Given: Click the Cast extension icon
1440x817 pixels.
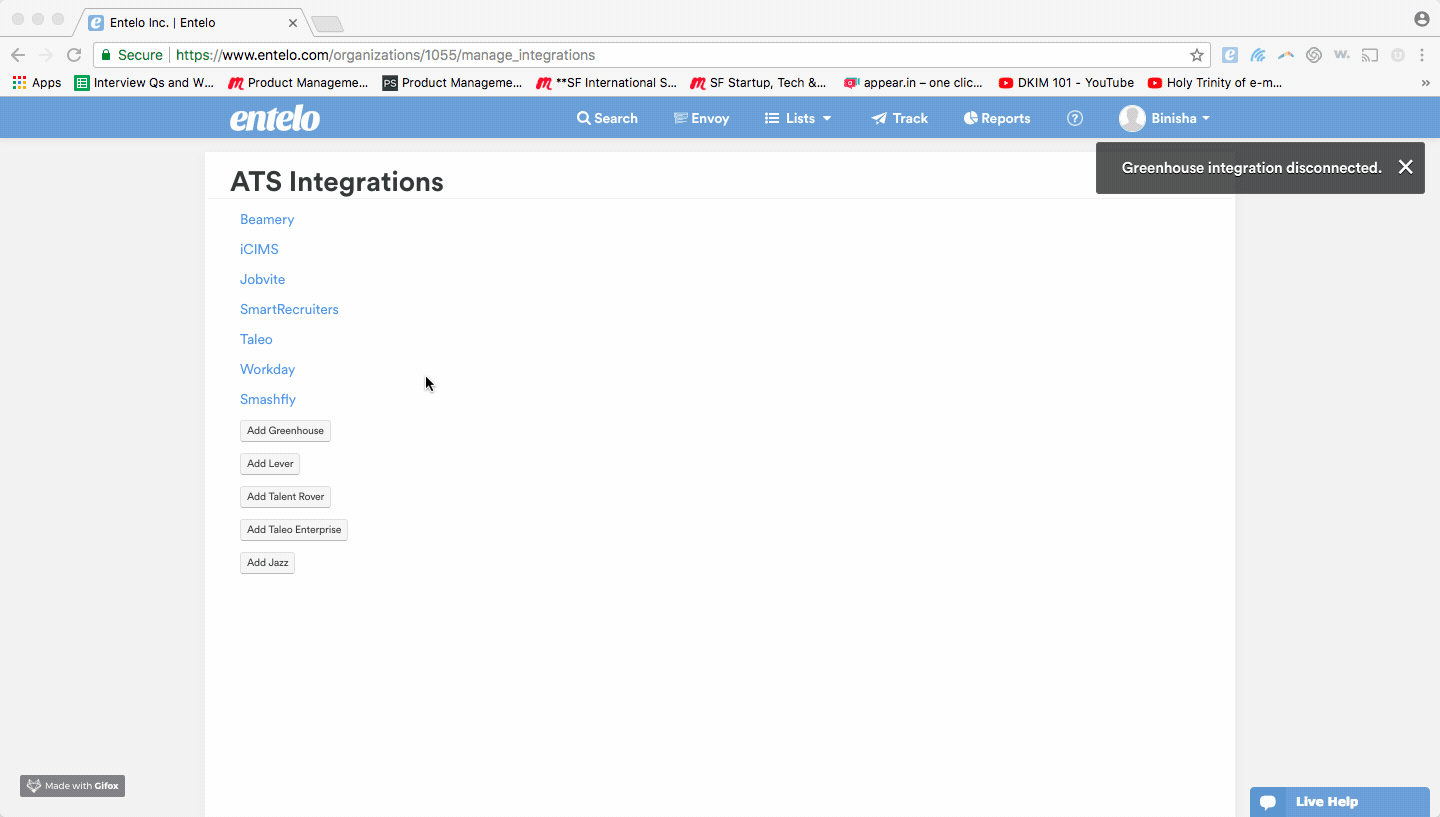Looking at the screenshot, I should [1370, 55].
